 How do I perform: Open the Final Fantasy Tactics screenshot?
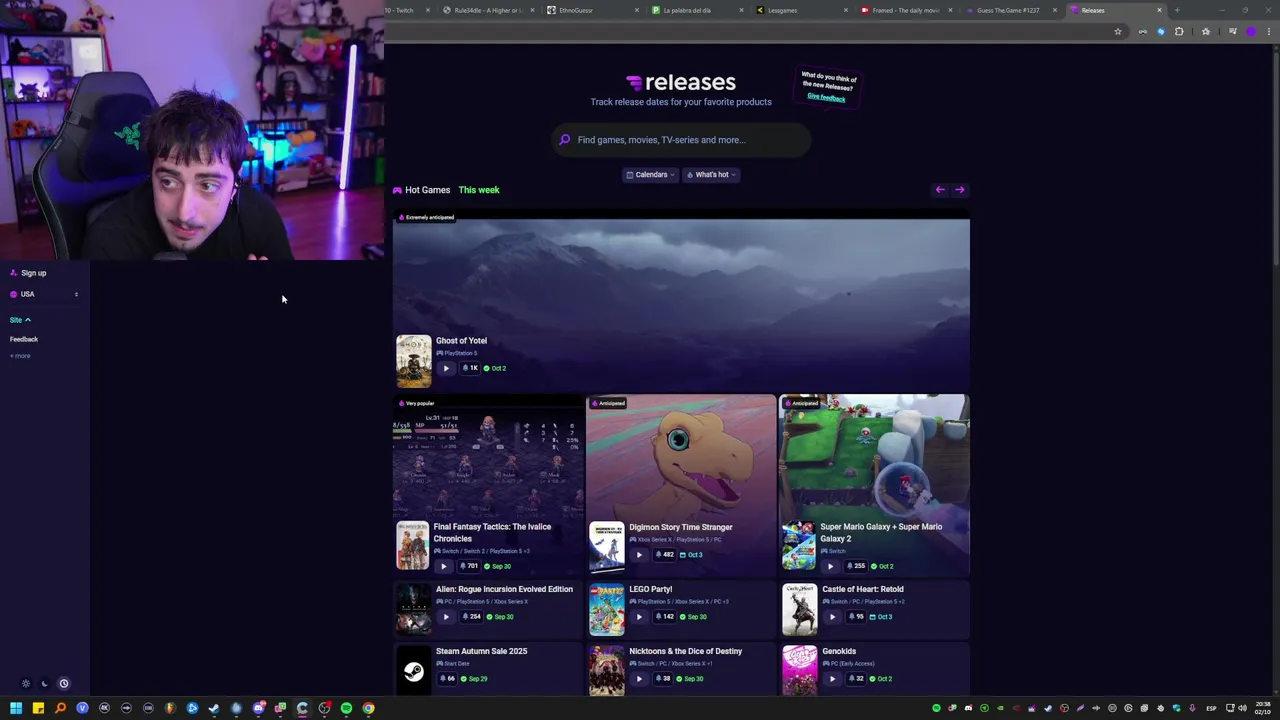(488, 456)
